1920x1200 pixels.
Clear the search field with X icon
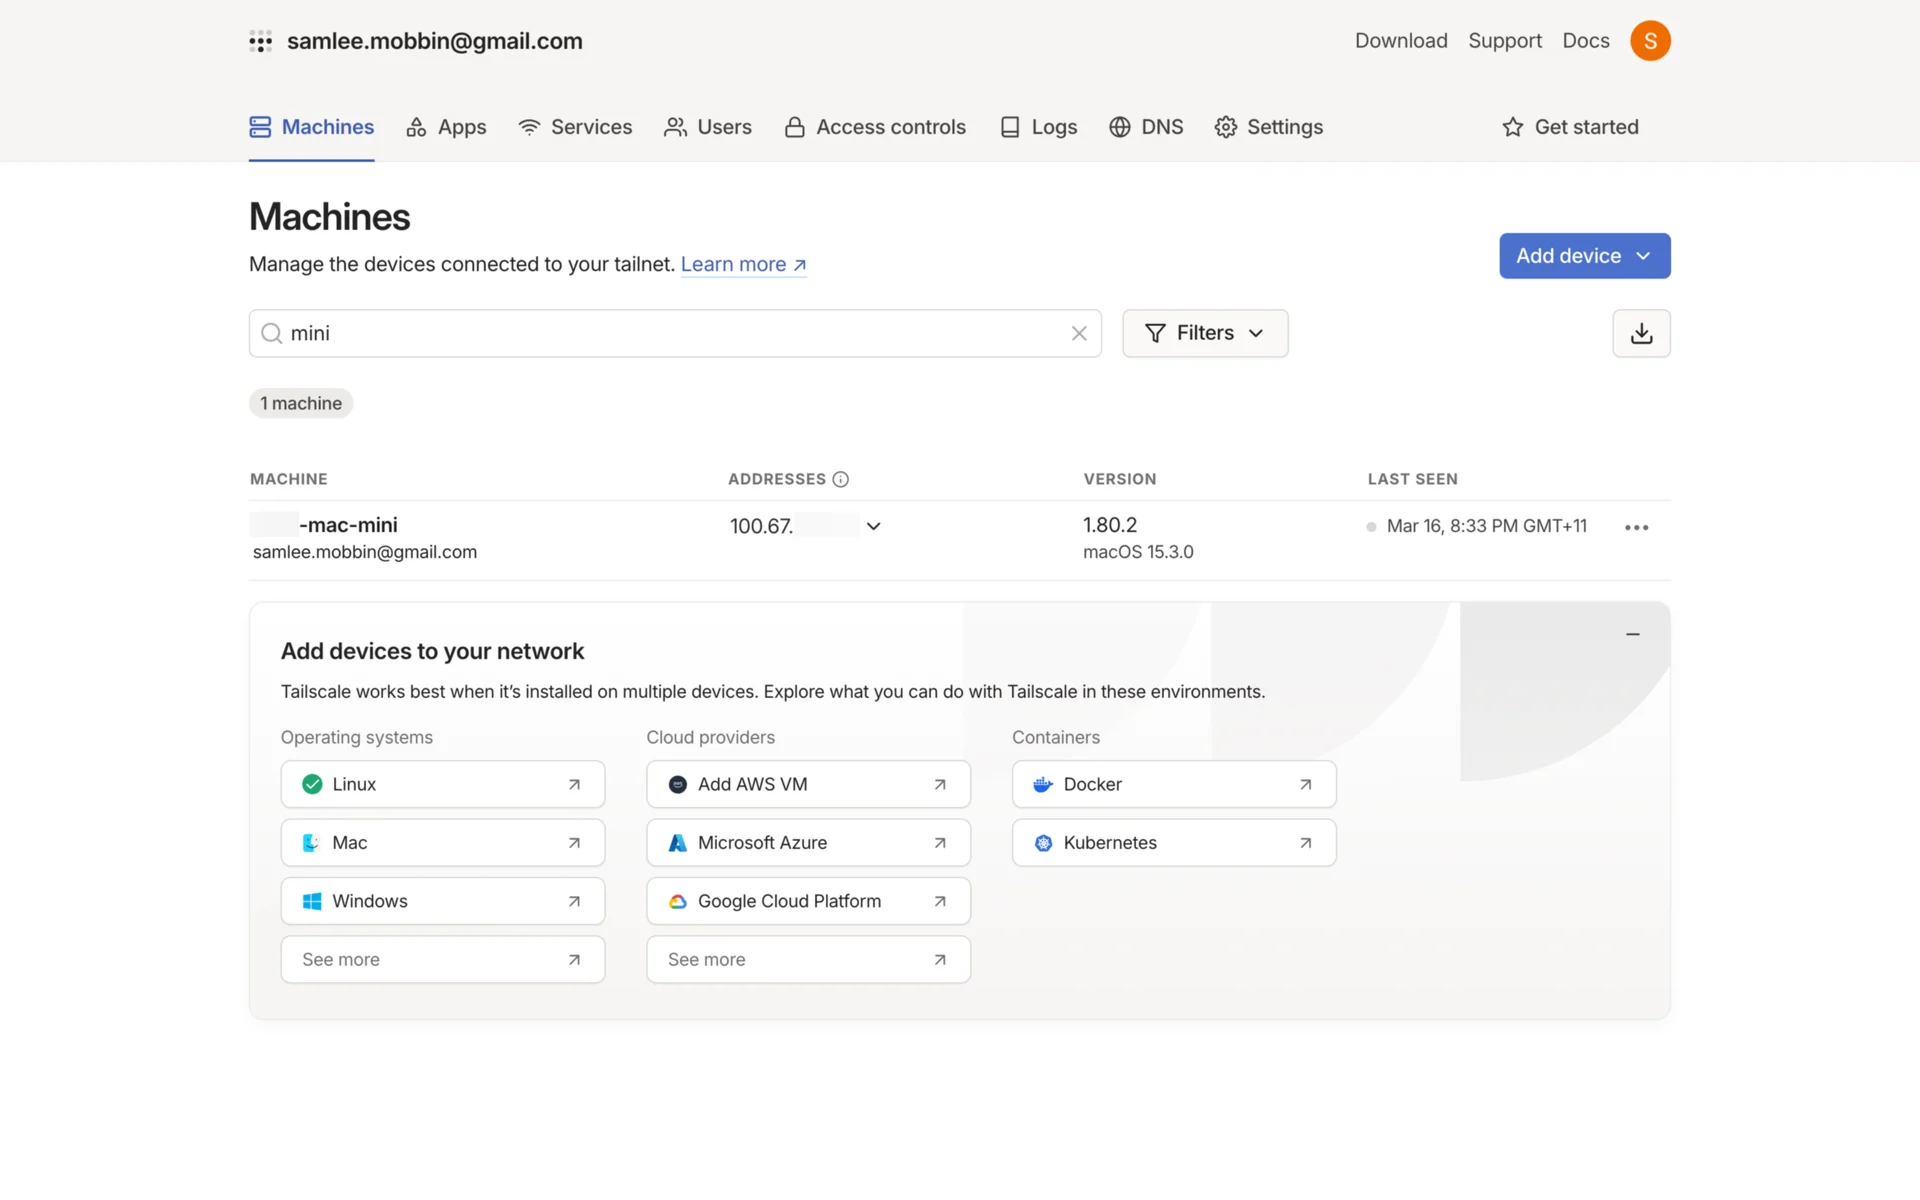pos(1079,333)
